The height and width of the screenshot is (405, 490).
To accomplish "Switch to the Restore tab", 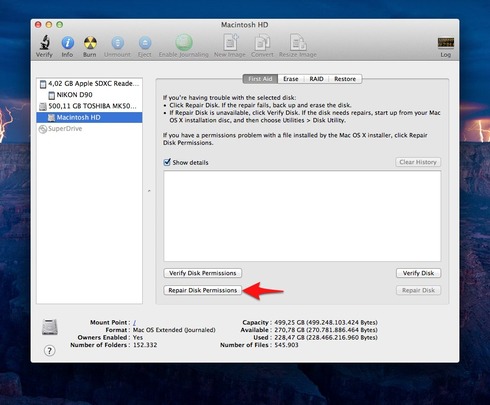I will (345, 79).
